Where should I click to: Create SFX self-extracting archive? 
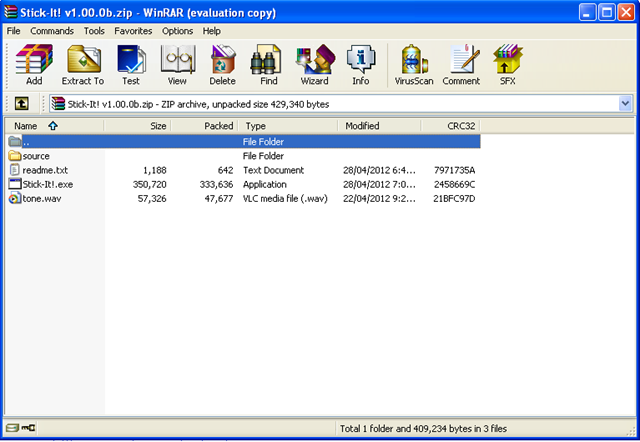click(507, 65)
